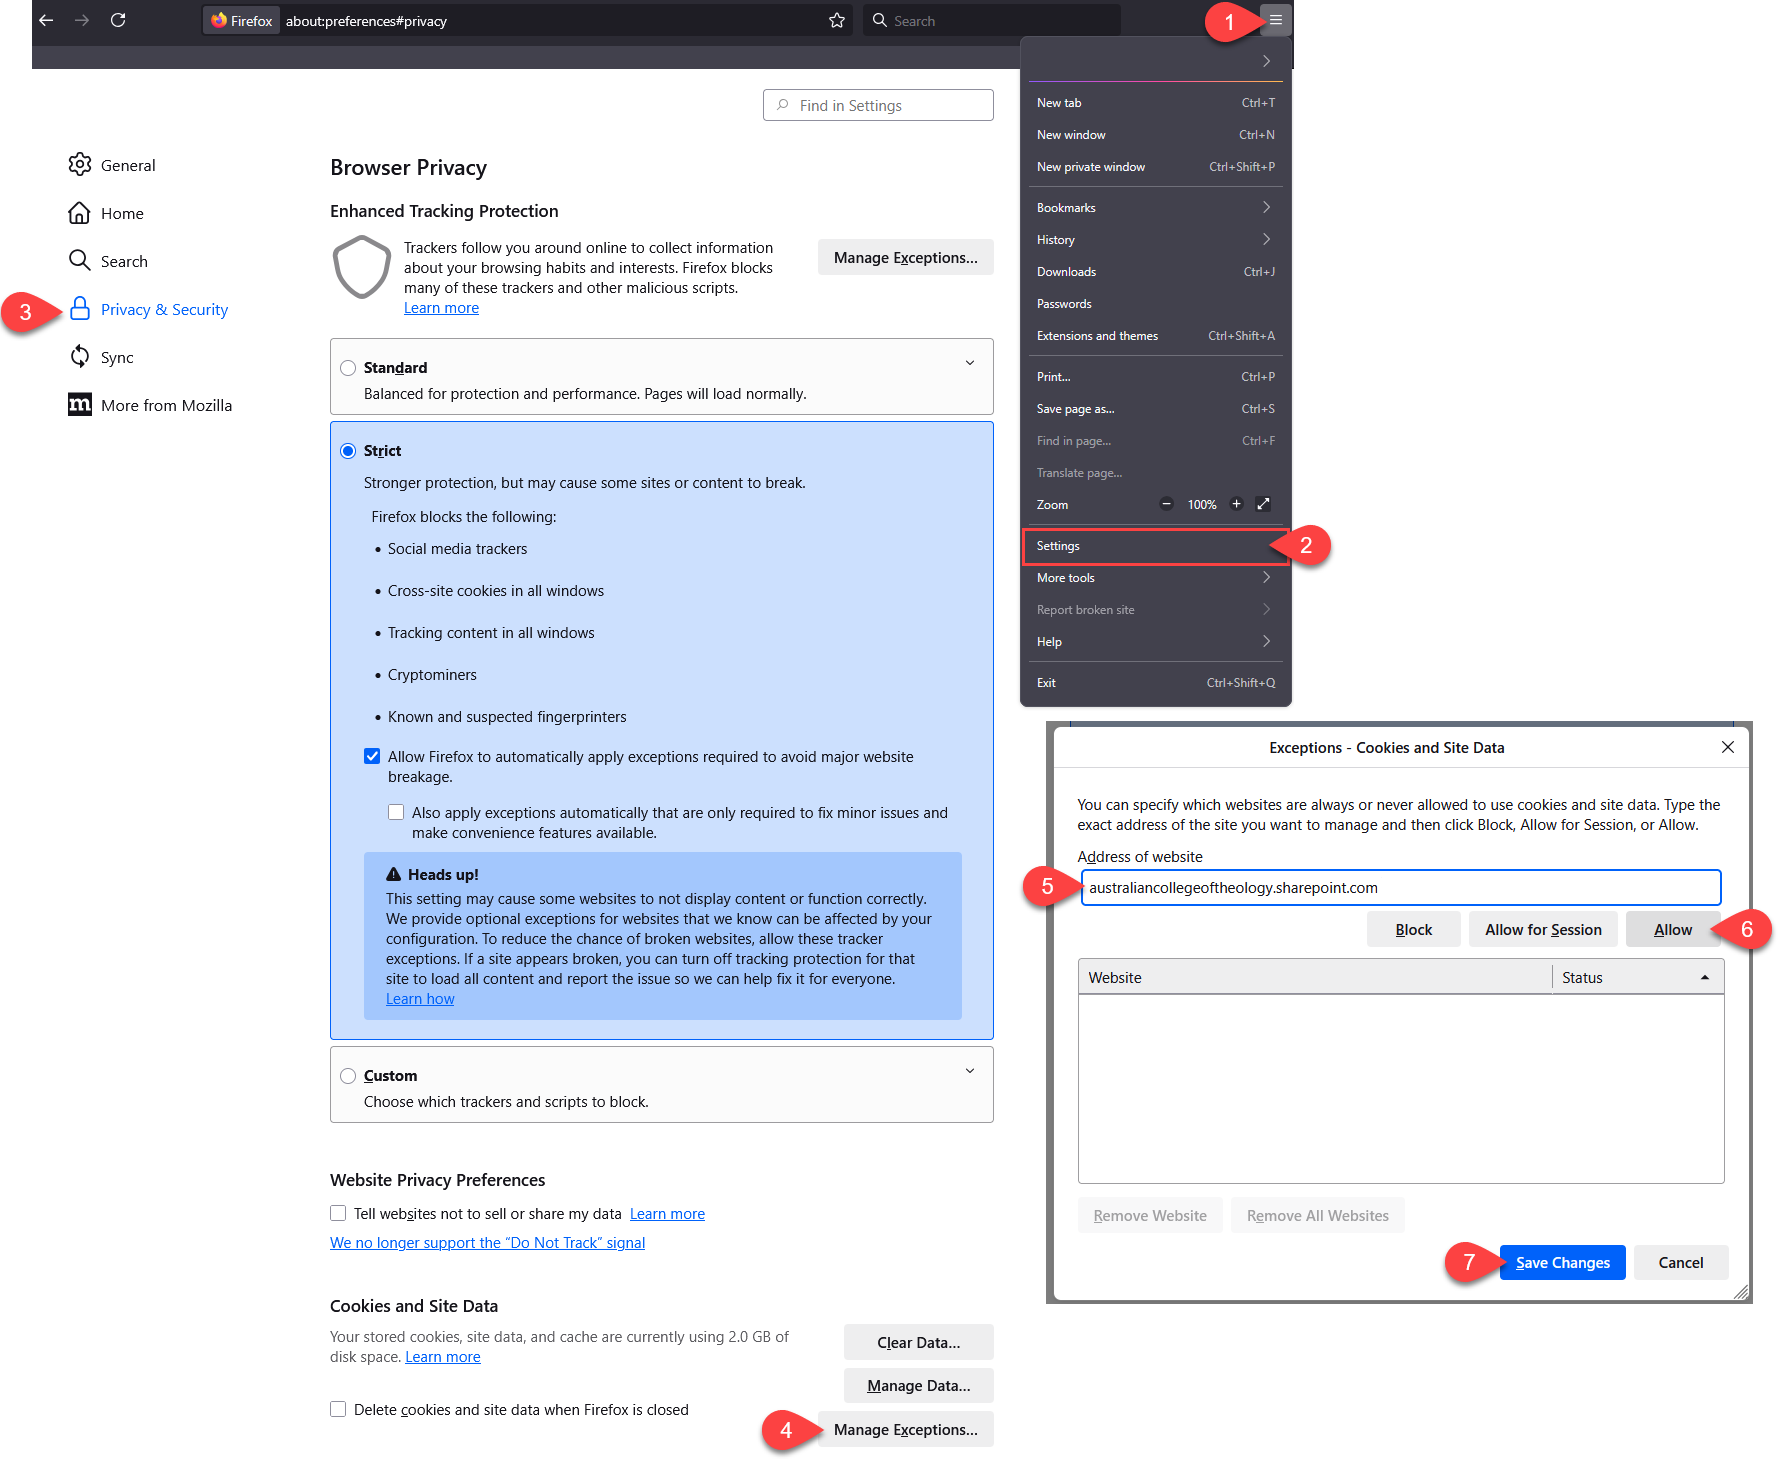Expand the Standard protection details chevron
Screen dimensions: 1778x1461
970,363
